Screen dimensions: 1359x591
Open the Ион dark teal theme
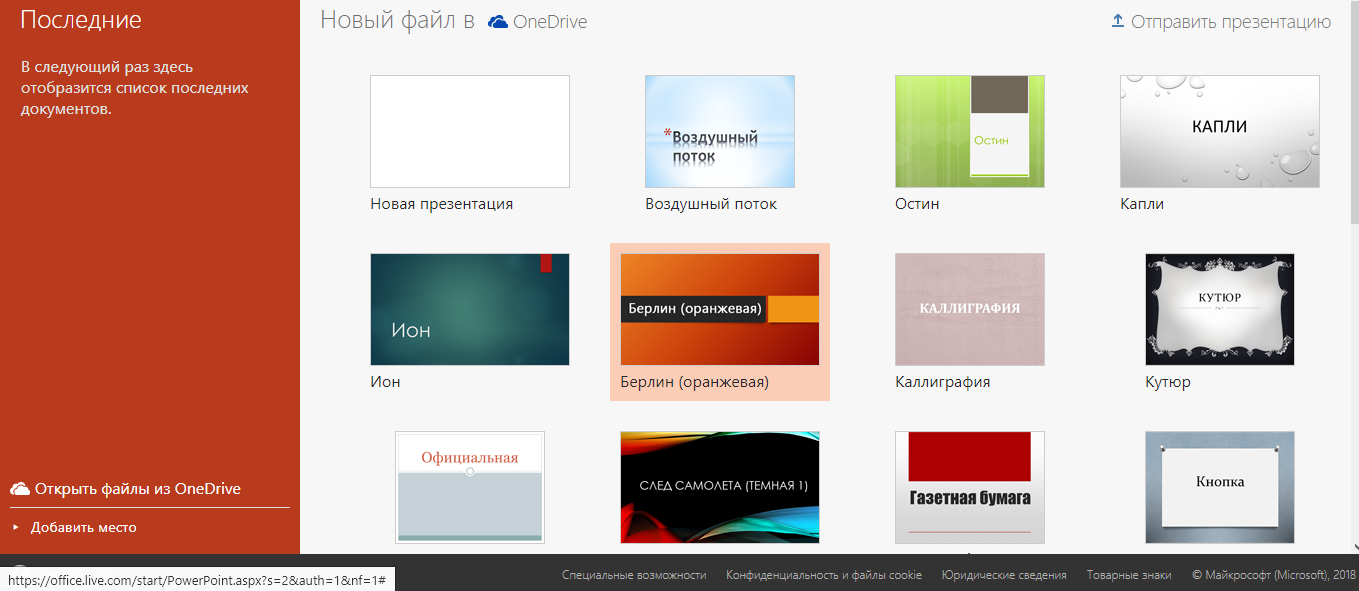[469, 309]
